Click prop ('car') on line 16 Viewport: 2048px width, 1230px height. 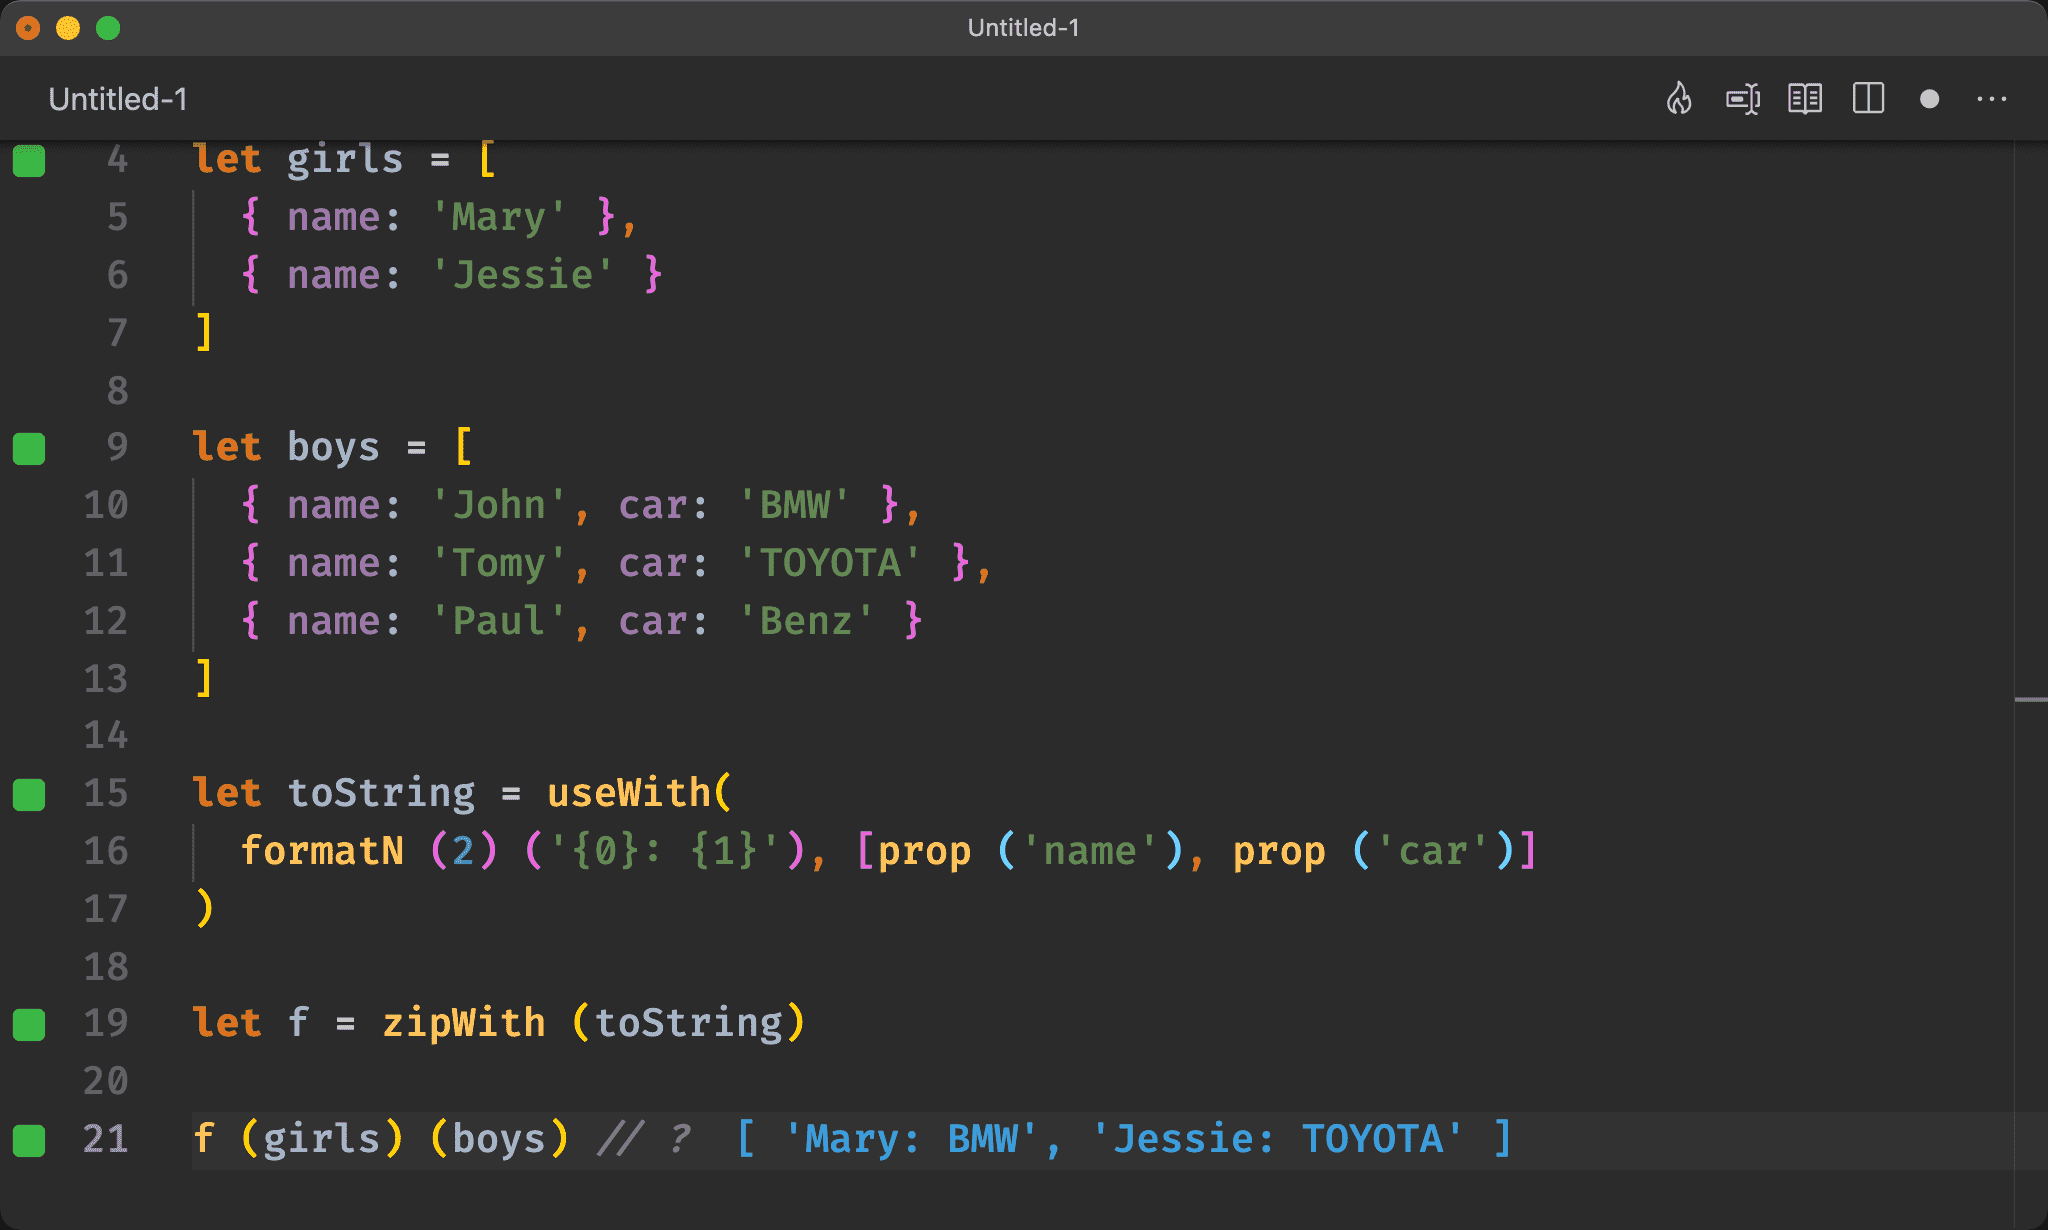(1374, 851)
